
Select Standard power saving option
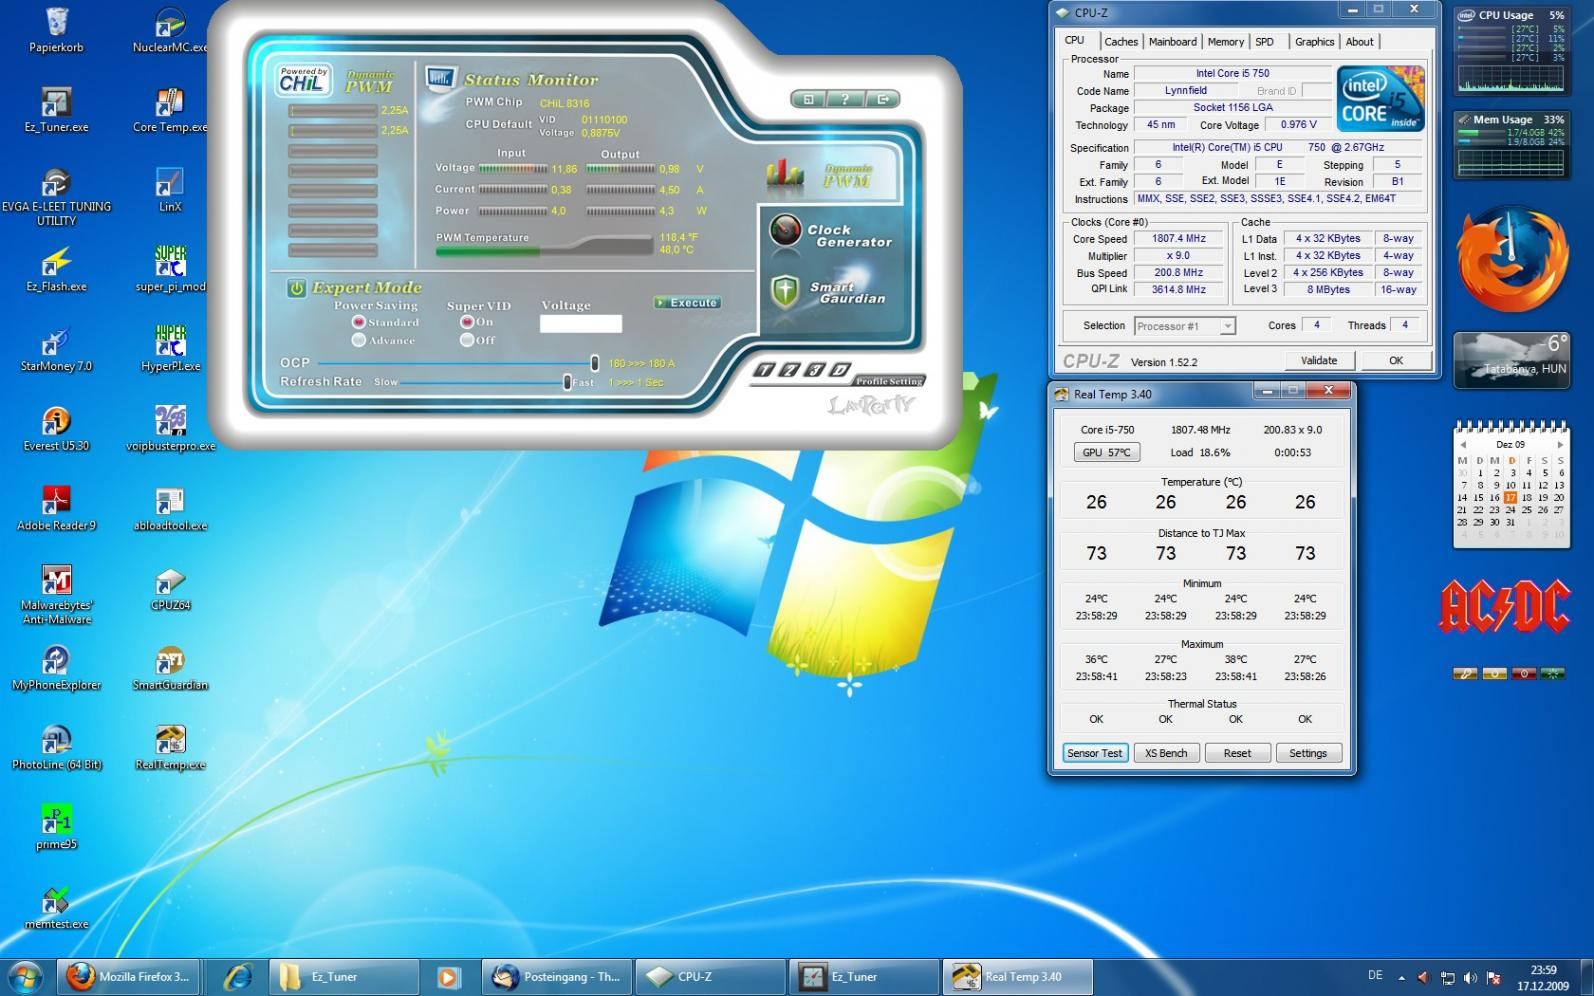point(358,322)
